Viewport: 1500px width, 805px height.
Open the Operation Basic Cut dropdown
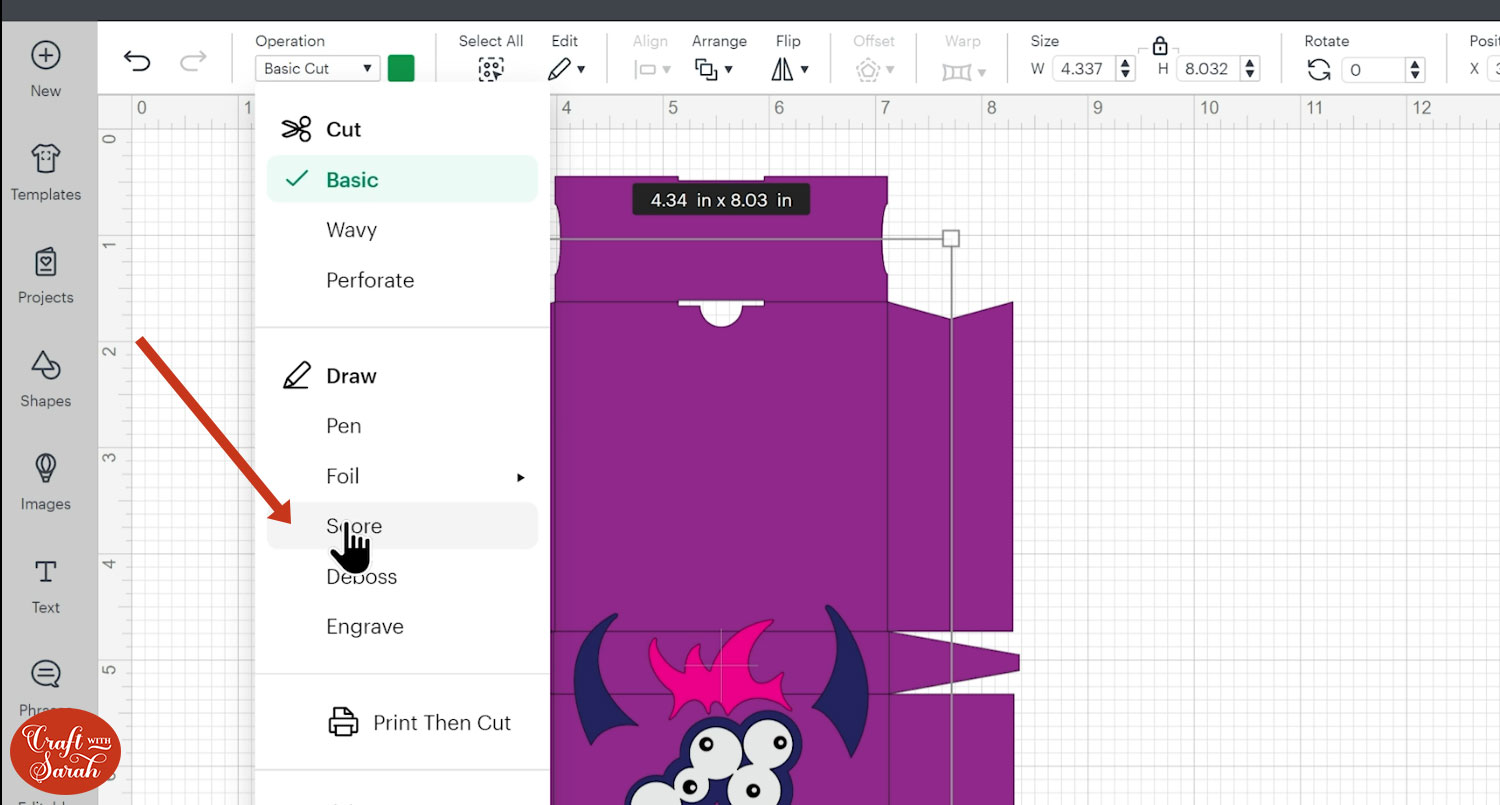(317, 69)
